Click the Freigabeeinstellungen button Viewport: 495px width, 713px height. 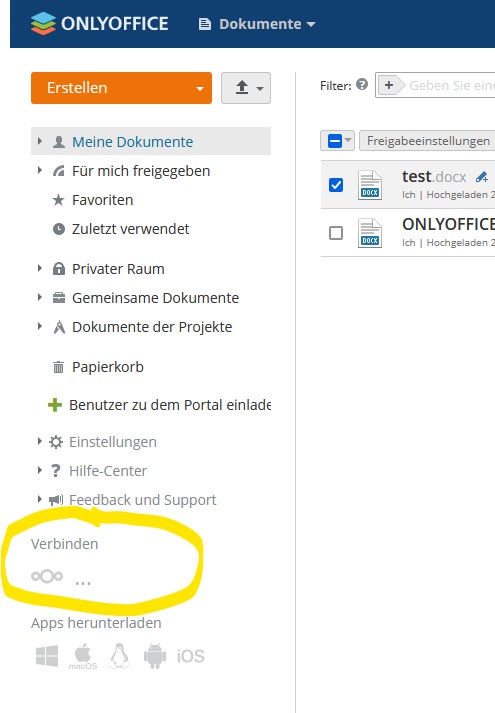[x=427, y=141]
